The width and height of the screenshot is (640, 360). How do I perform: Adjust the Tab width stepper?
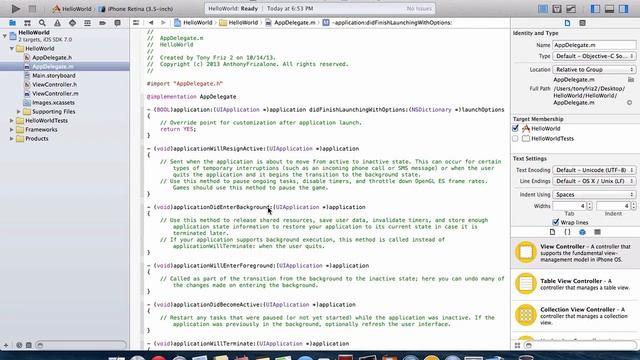coord(589,206)
